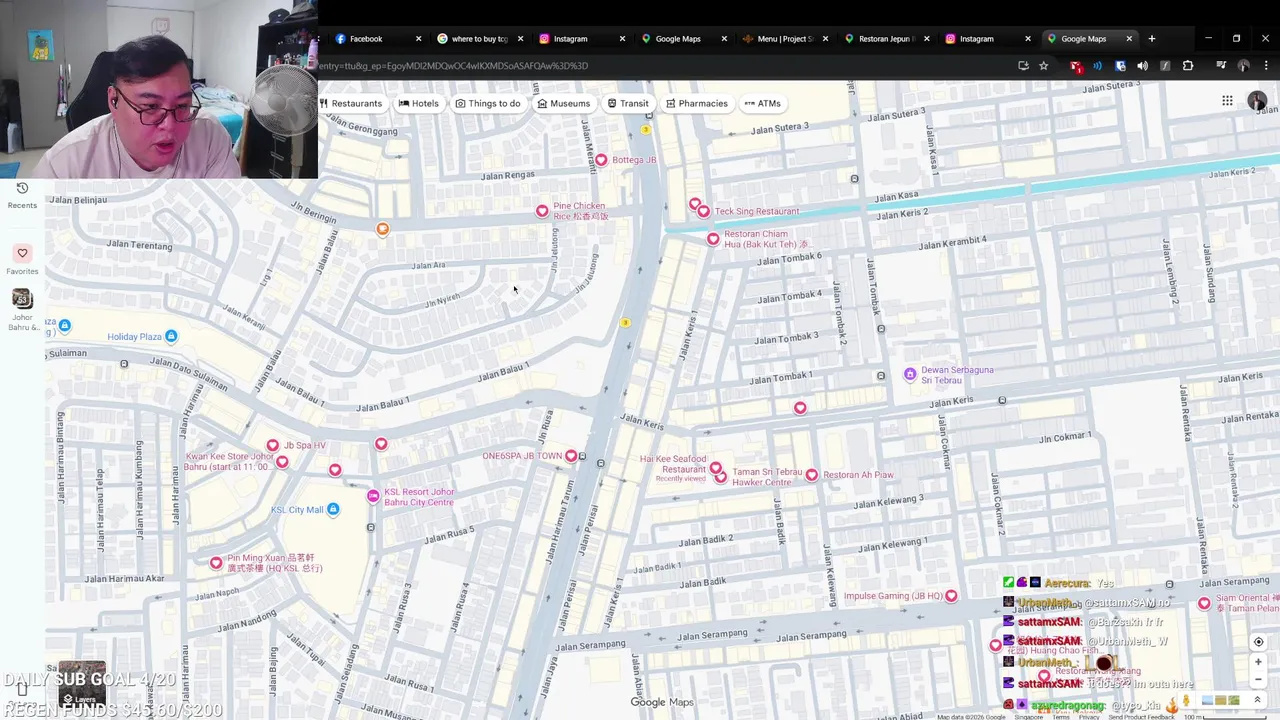Viewport: 1280px width, 720px height.
Task: Click the Kwan Kee Store Johor Bahru pin
Action: [x=282, y=461]
